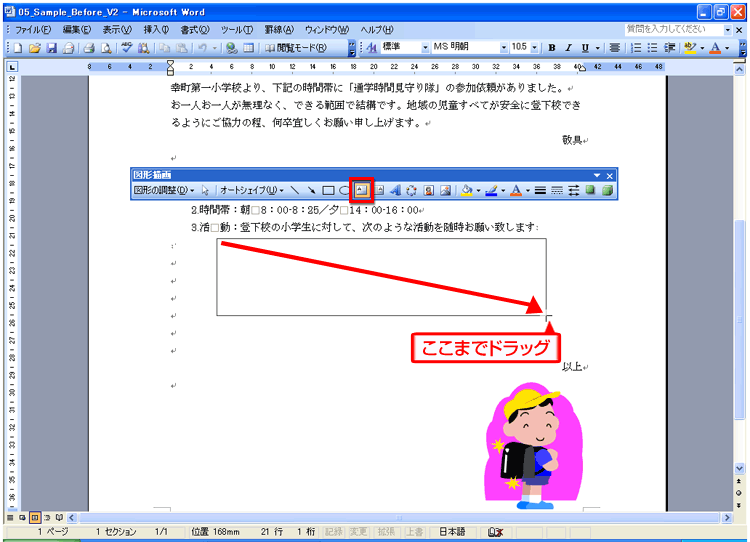
Task: Toggle Bold formatting
Action: pos(552,47)
